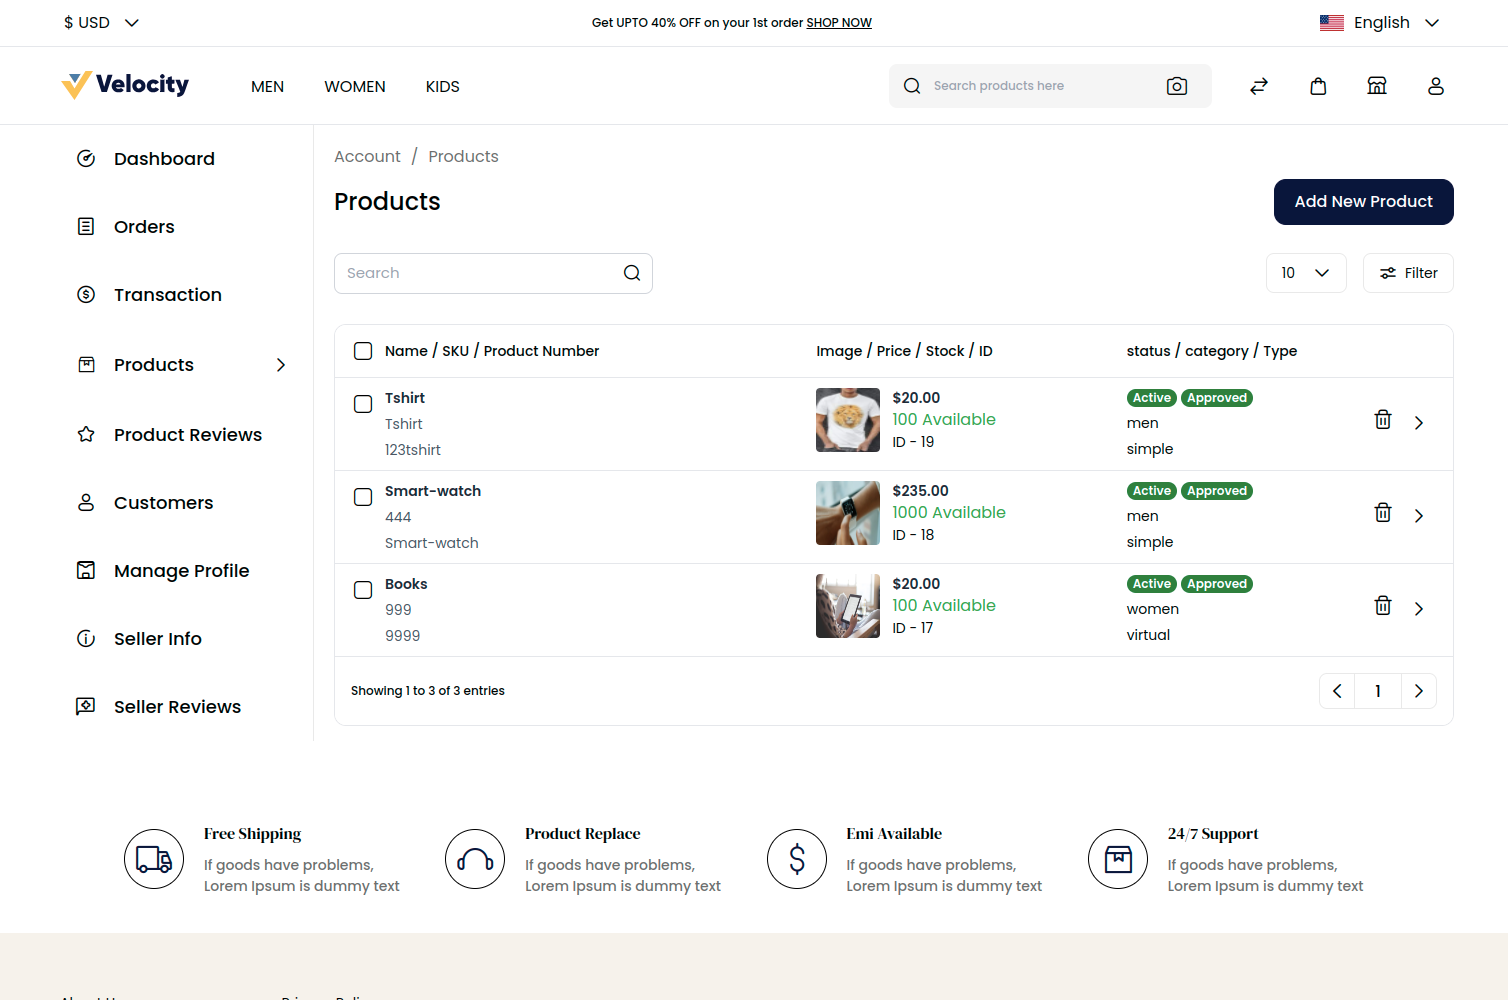Expand the Products sidebar item
The image size is (1508, 1000).
tap(281, 365)
